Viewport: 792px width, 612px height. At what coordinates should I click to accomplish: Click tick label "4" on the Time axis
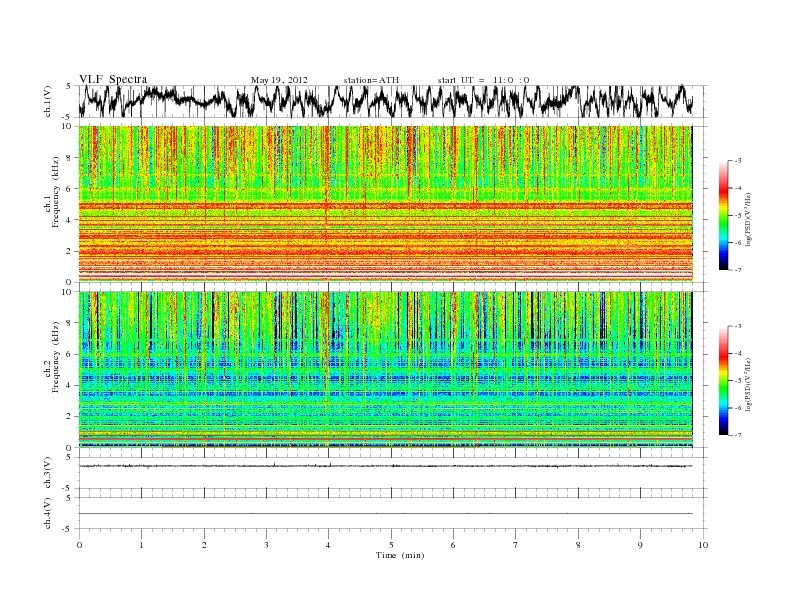coord(329,545)
